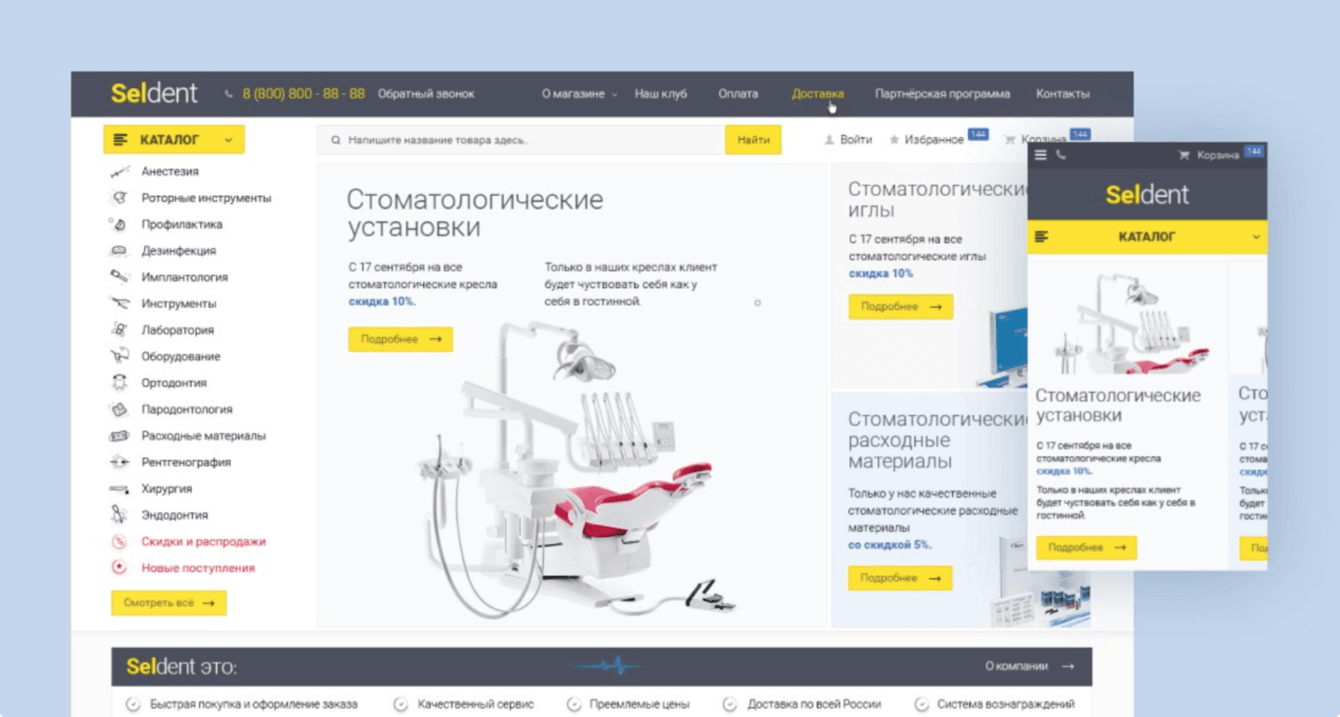Click the search input field

coord(521,140)
